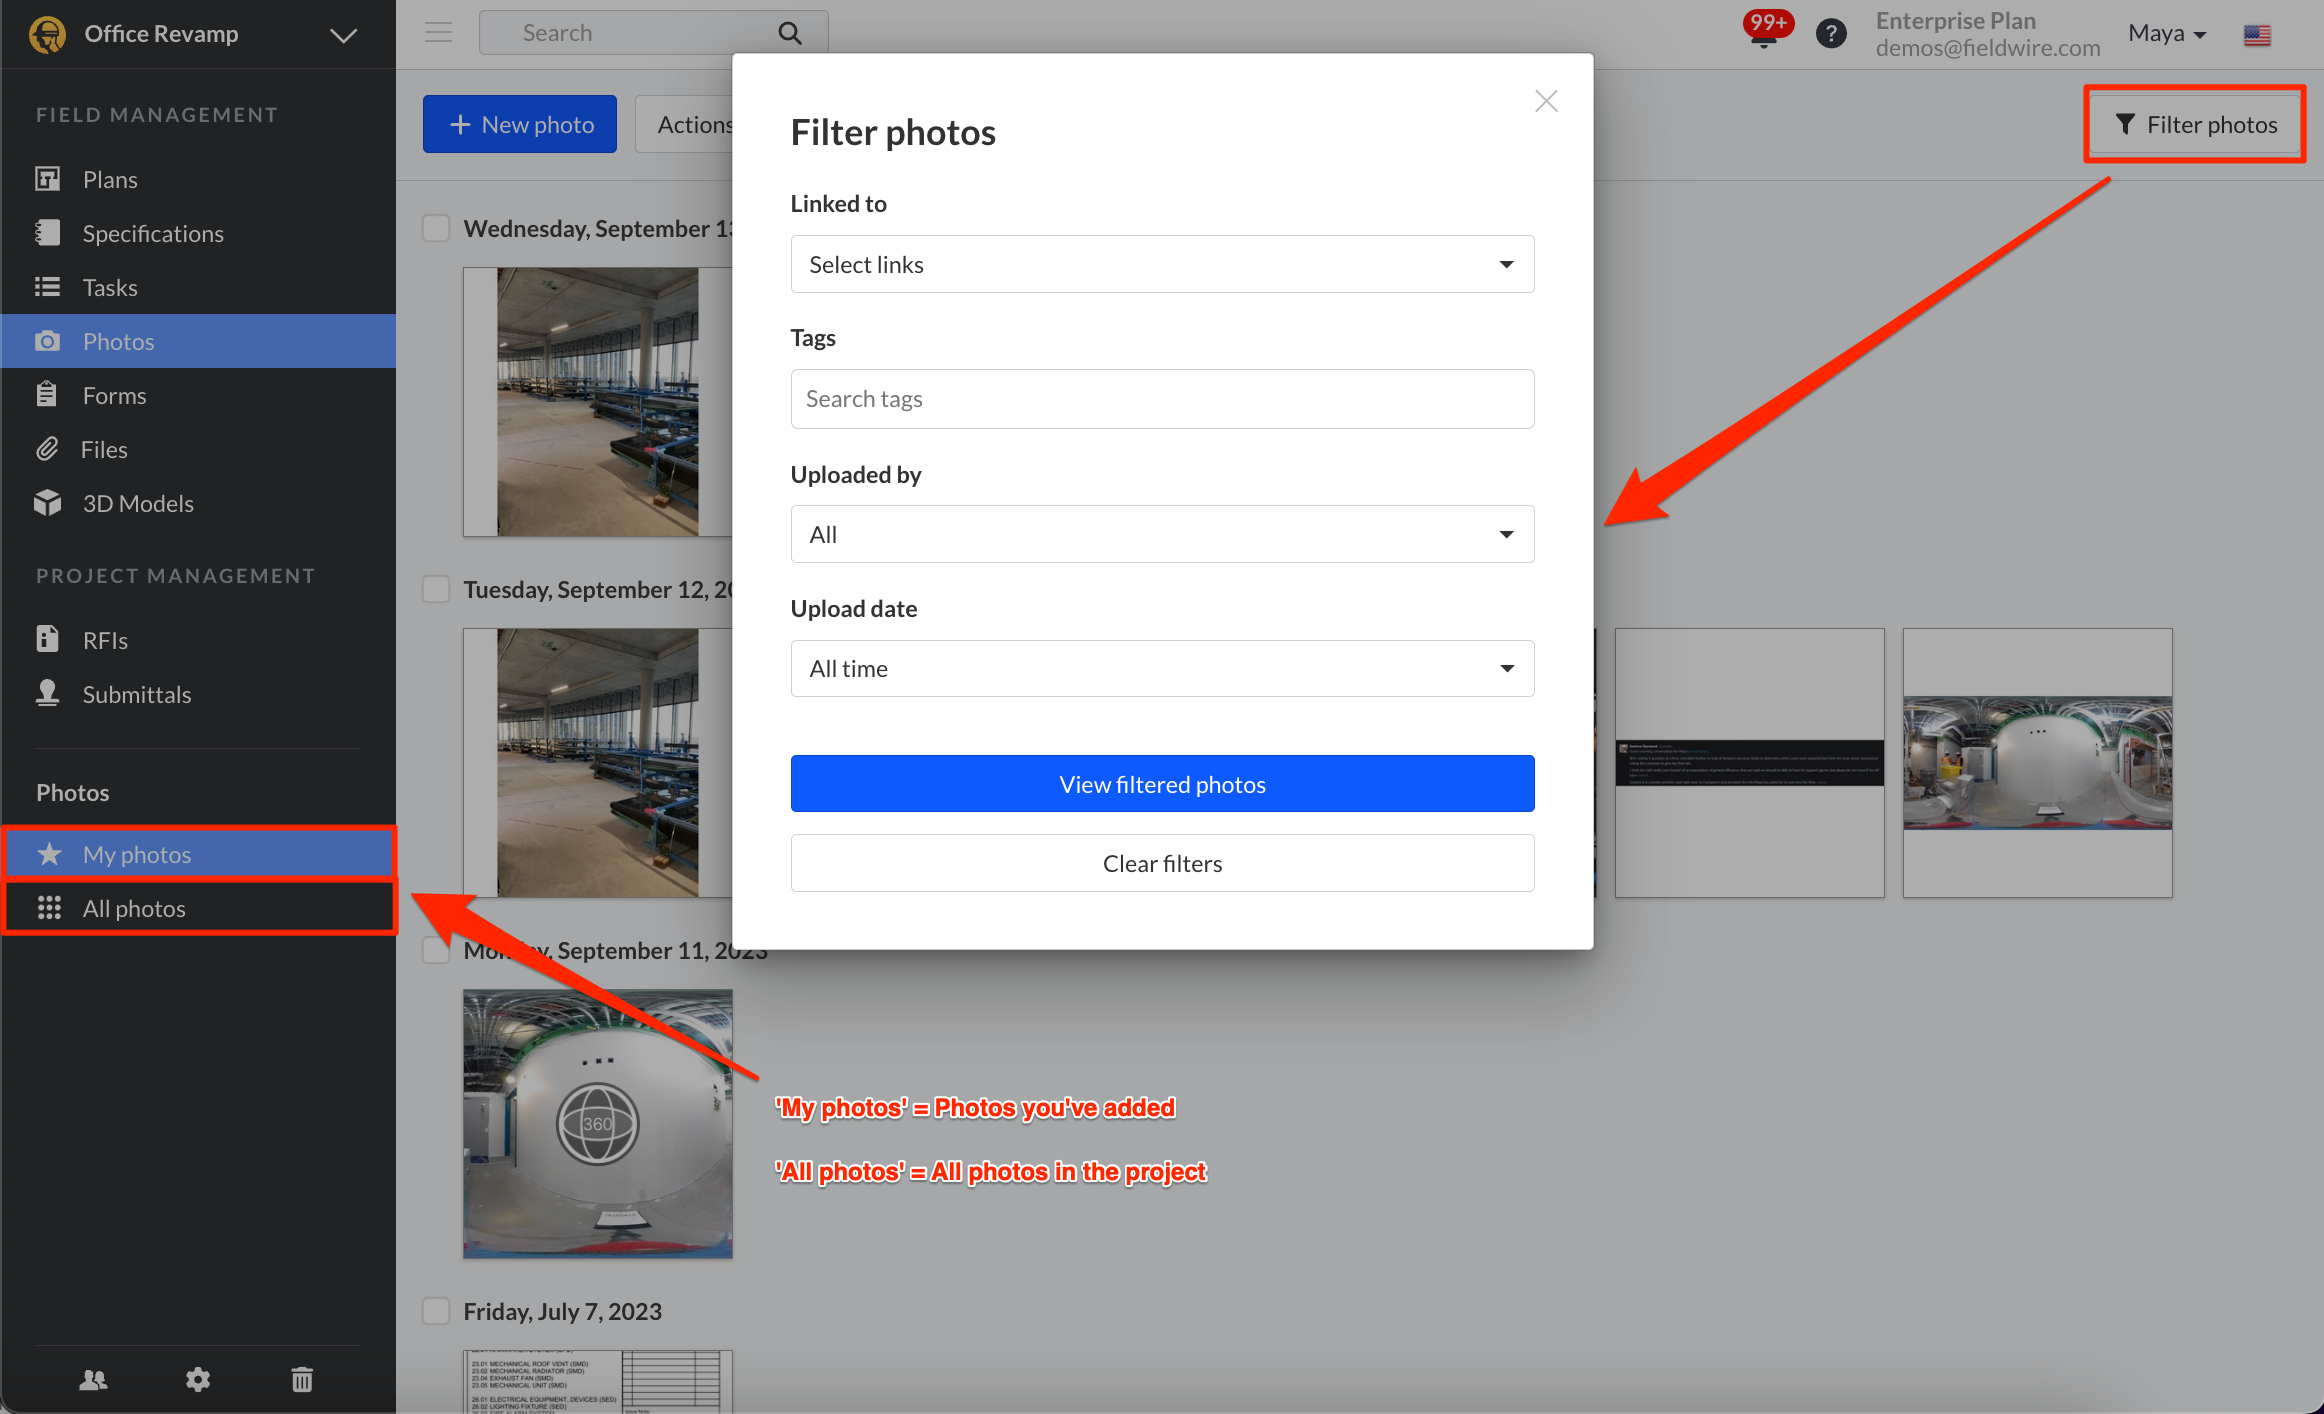Open the help question mark icon
2324x1414 pixels.
[1831, 34]
